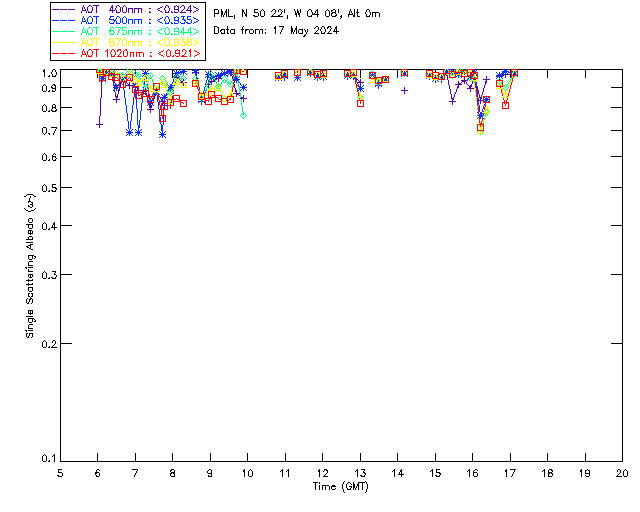The image size is (640, 512).
Task: Click the 0.4 y-axis tick label
Action: [x=49, y=226]
